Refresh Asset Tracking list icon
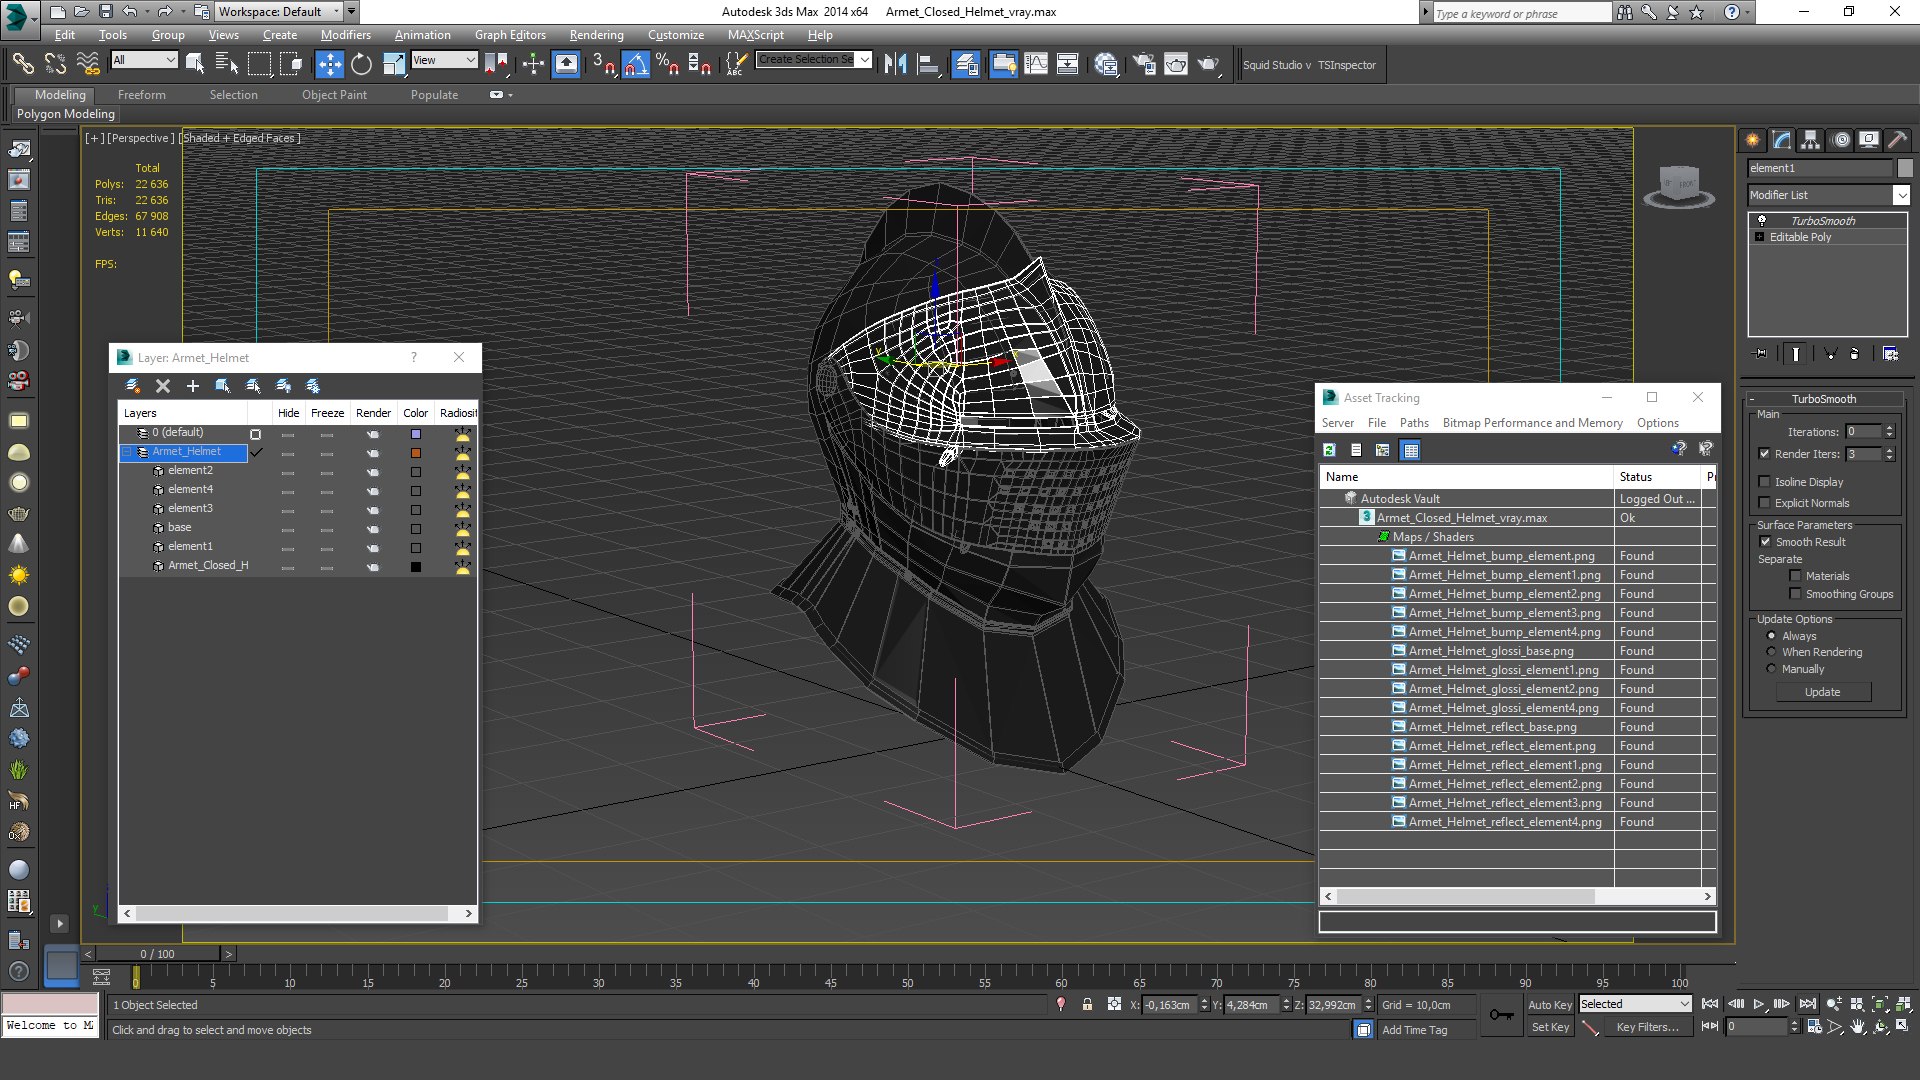Screen dimensions: 1920x1080 tap(1330, 450)
